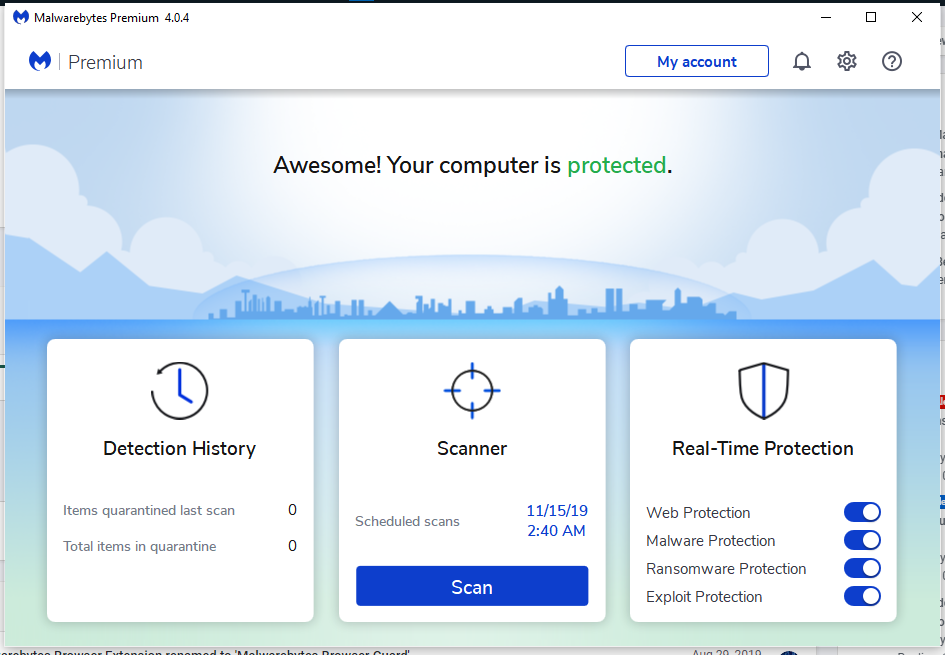This screenshot has width=945, height=655.
Task: Click the green 'protected' status word
Action: (617, 165)
